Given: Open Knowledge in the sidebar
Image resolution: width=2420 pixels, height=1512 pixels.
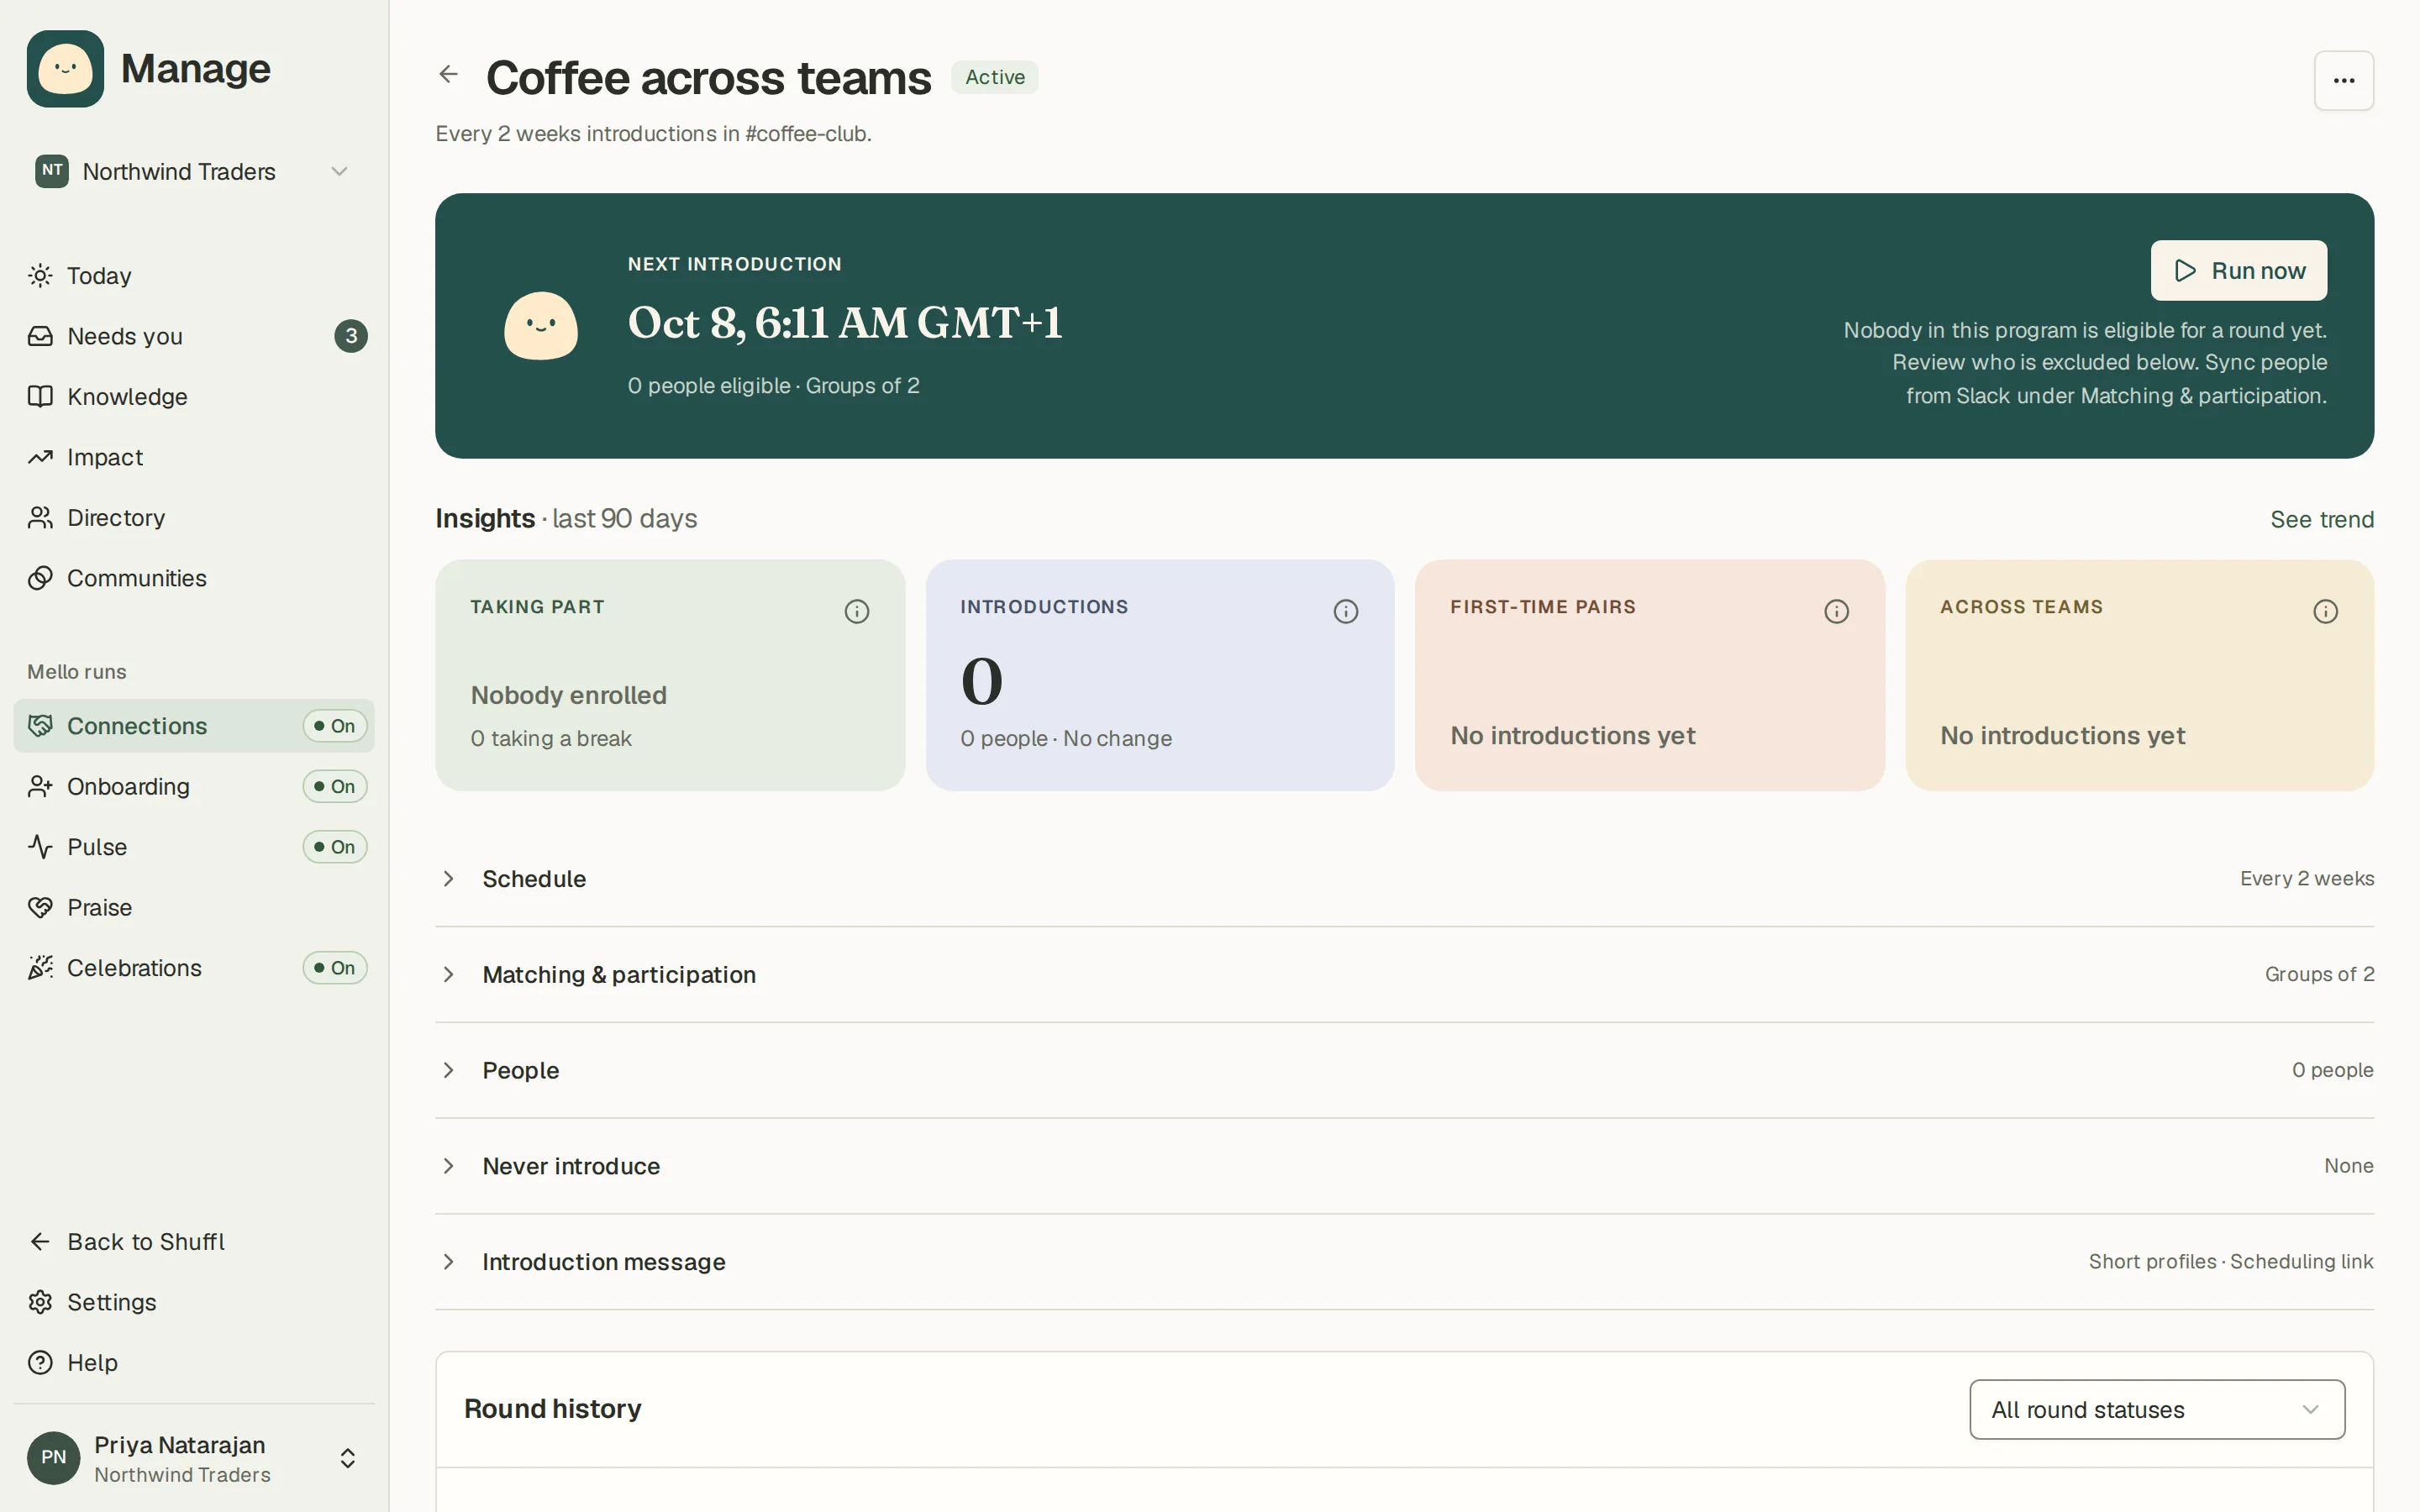Looking at the screenshot, I should click(194, 397).
